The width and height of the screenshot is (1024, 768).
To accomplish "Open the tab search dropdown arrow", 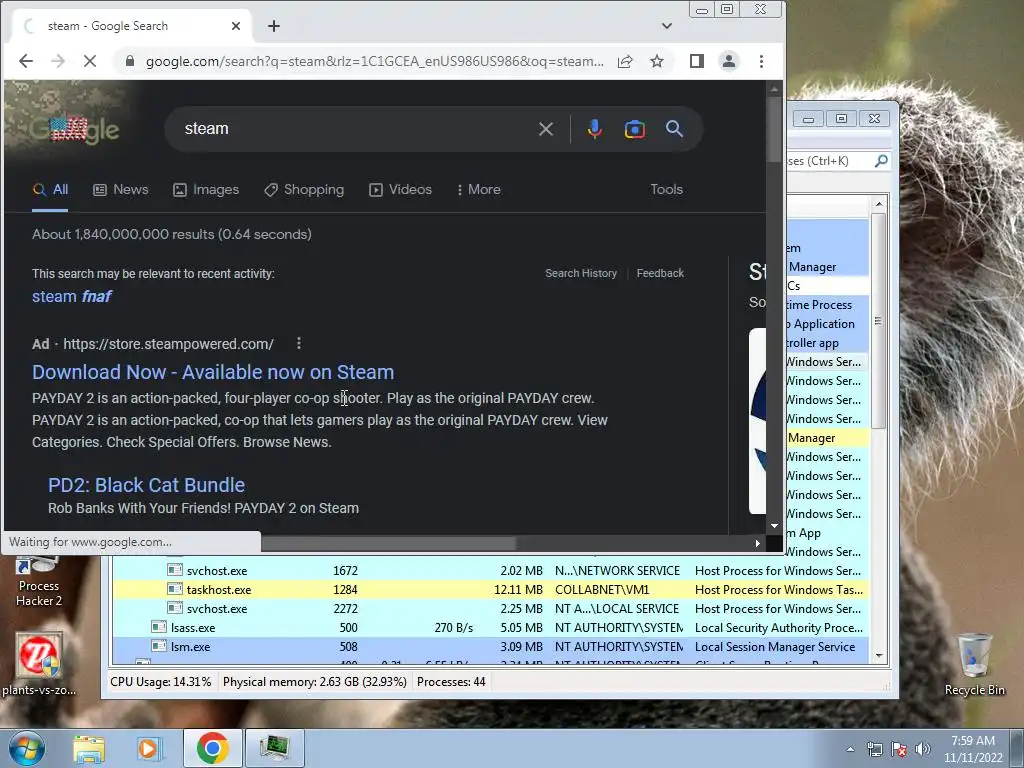I will coord(666,26).
